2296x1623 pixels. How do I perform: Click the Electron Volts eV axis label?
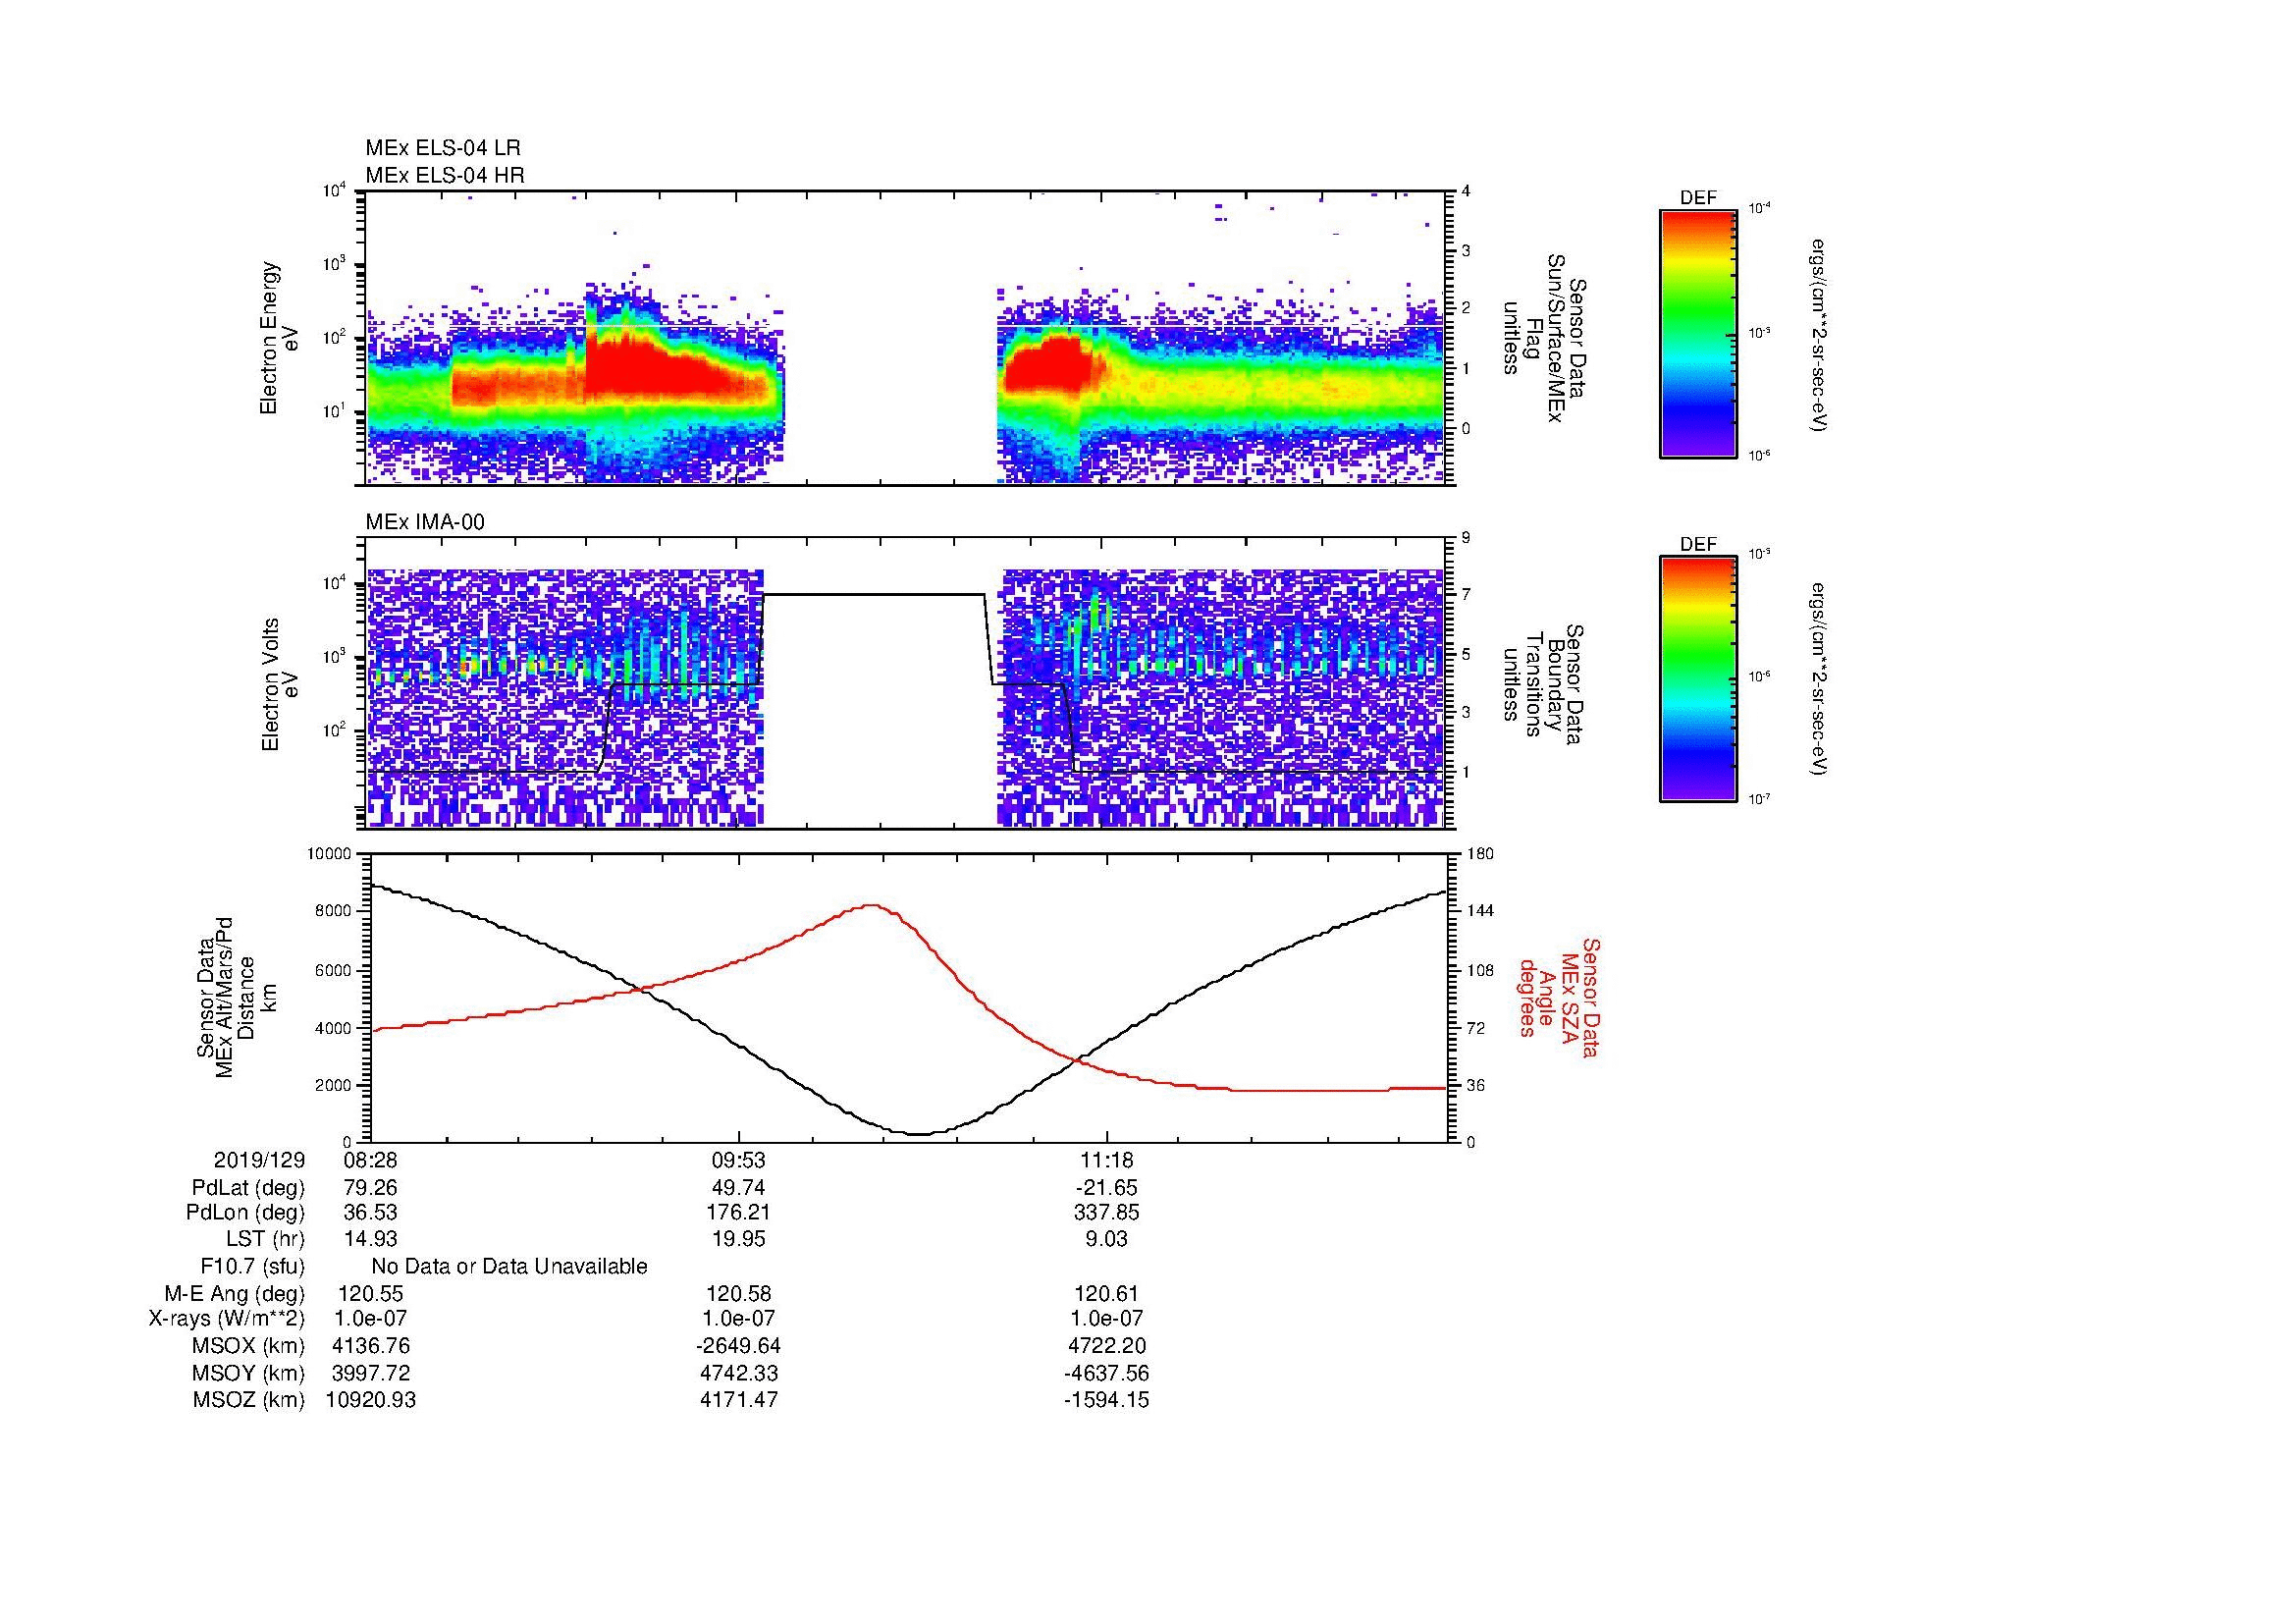(280, 684)
